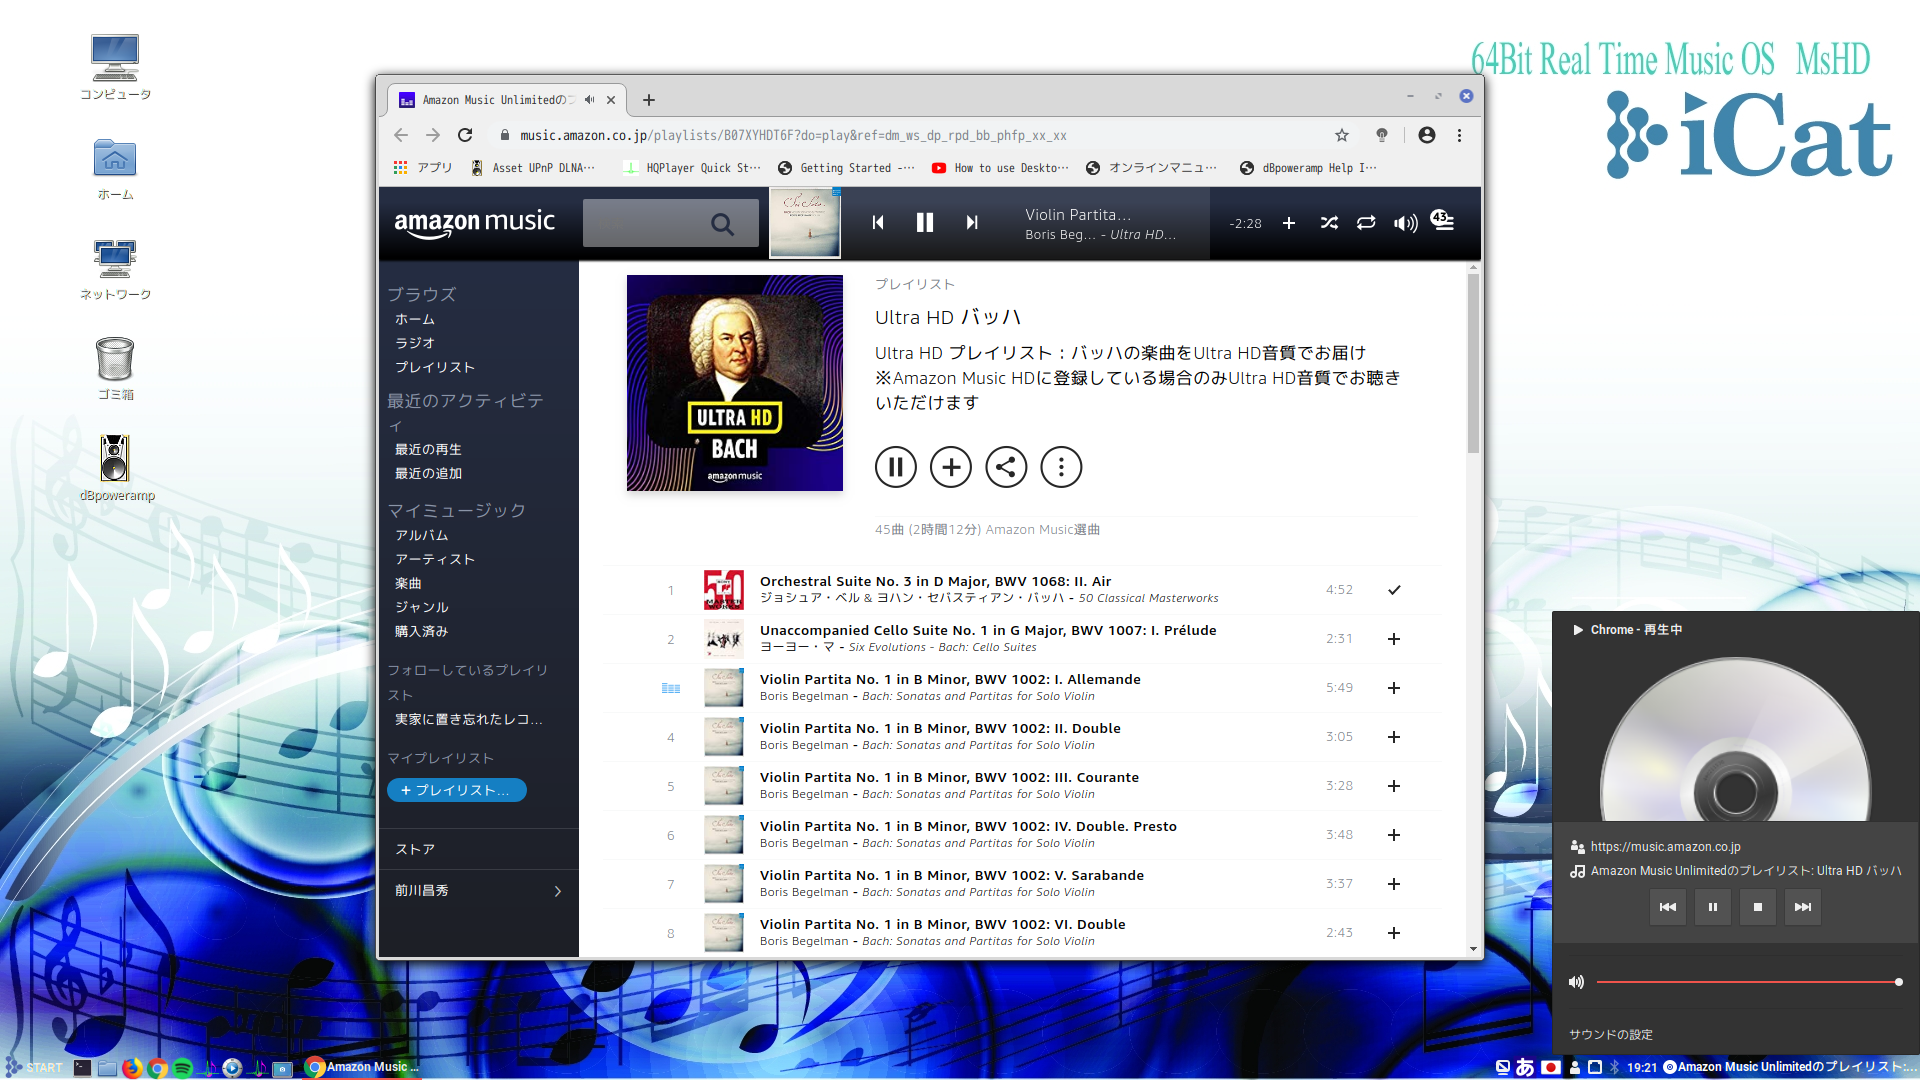Add current song using header plus icon

point(1289,223)
